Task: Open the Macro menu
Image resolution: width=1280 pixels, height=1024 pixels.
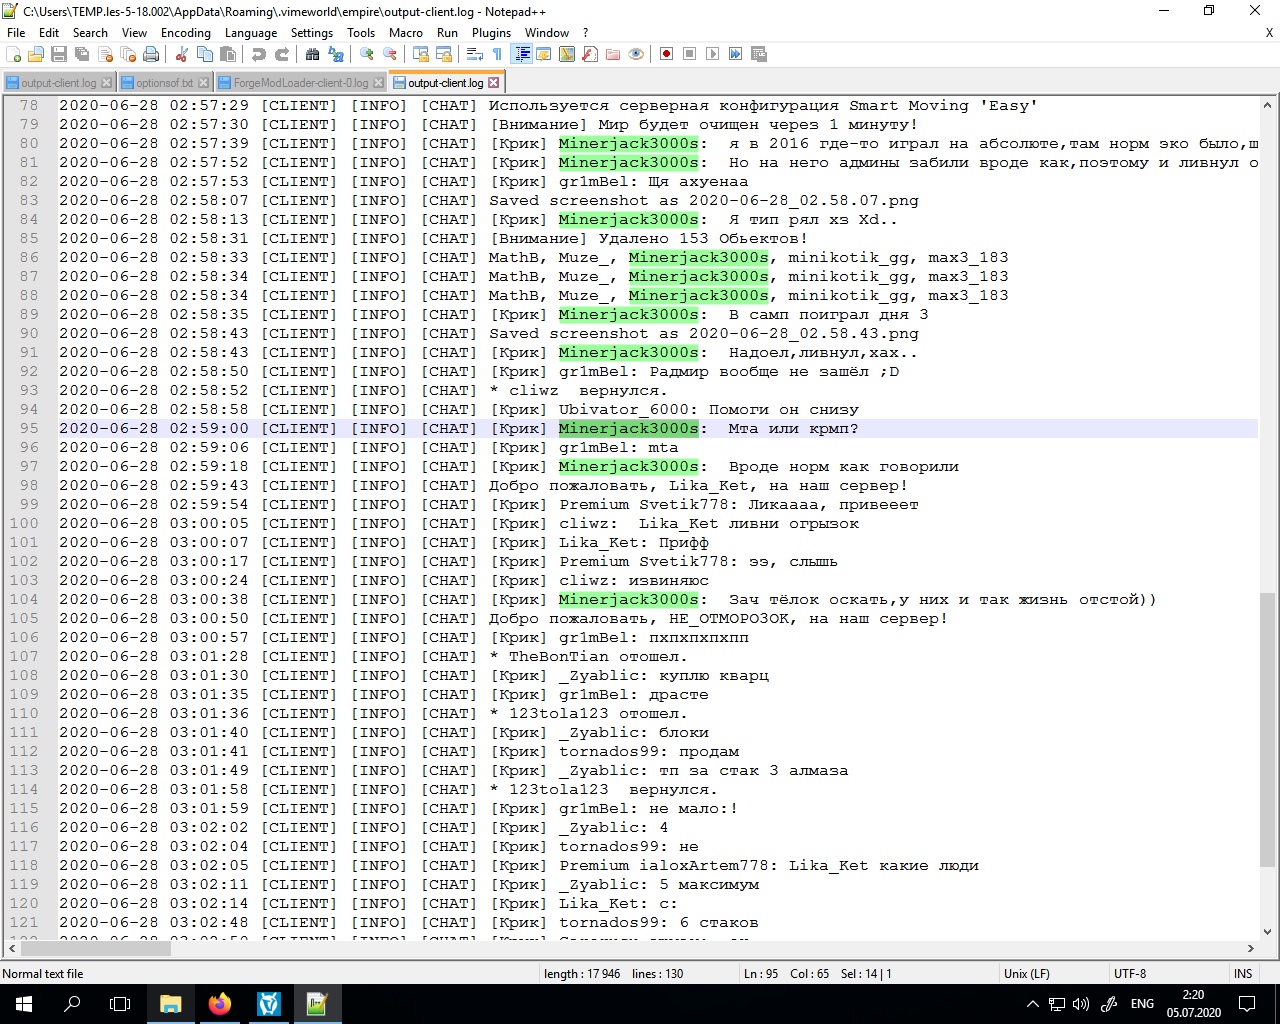Action: coord(406,33)
